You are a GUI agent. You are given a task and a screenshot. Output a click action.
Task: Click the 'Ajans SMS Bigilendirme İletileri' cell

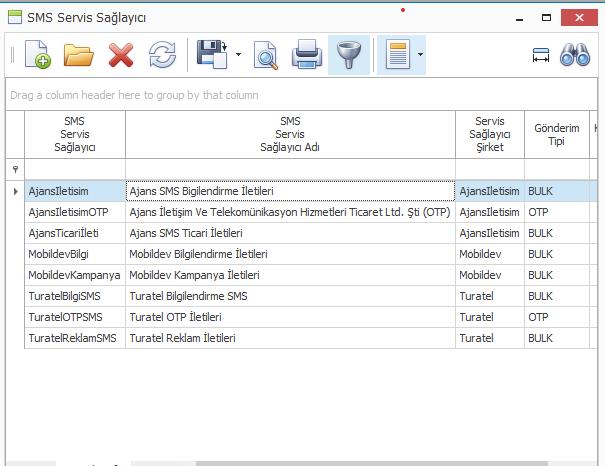290,191
